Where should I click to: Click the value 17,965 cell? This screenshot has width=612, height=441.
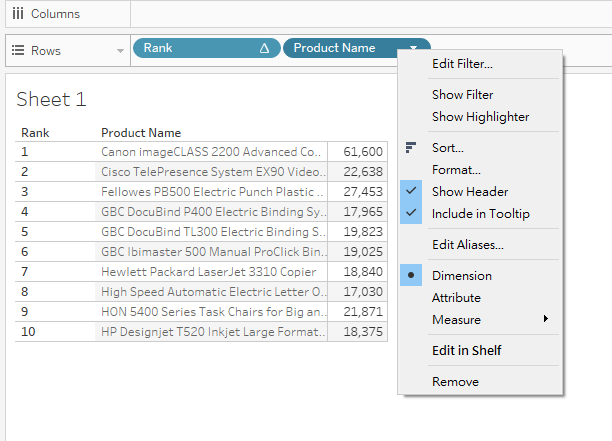coord(358,212)
